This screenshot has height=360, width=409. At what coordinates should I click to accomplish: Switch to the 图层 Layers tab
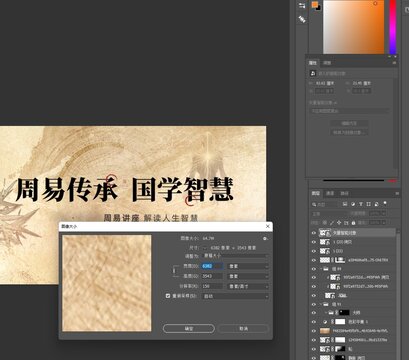tap(315, 193)
